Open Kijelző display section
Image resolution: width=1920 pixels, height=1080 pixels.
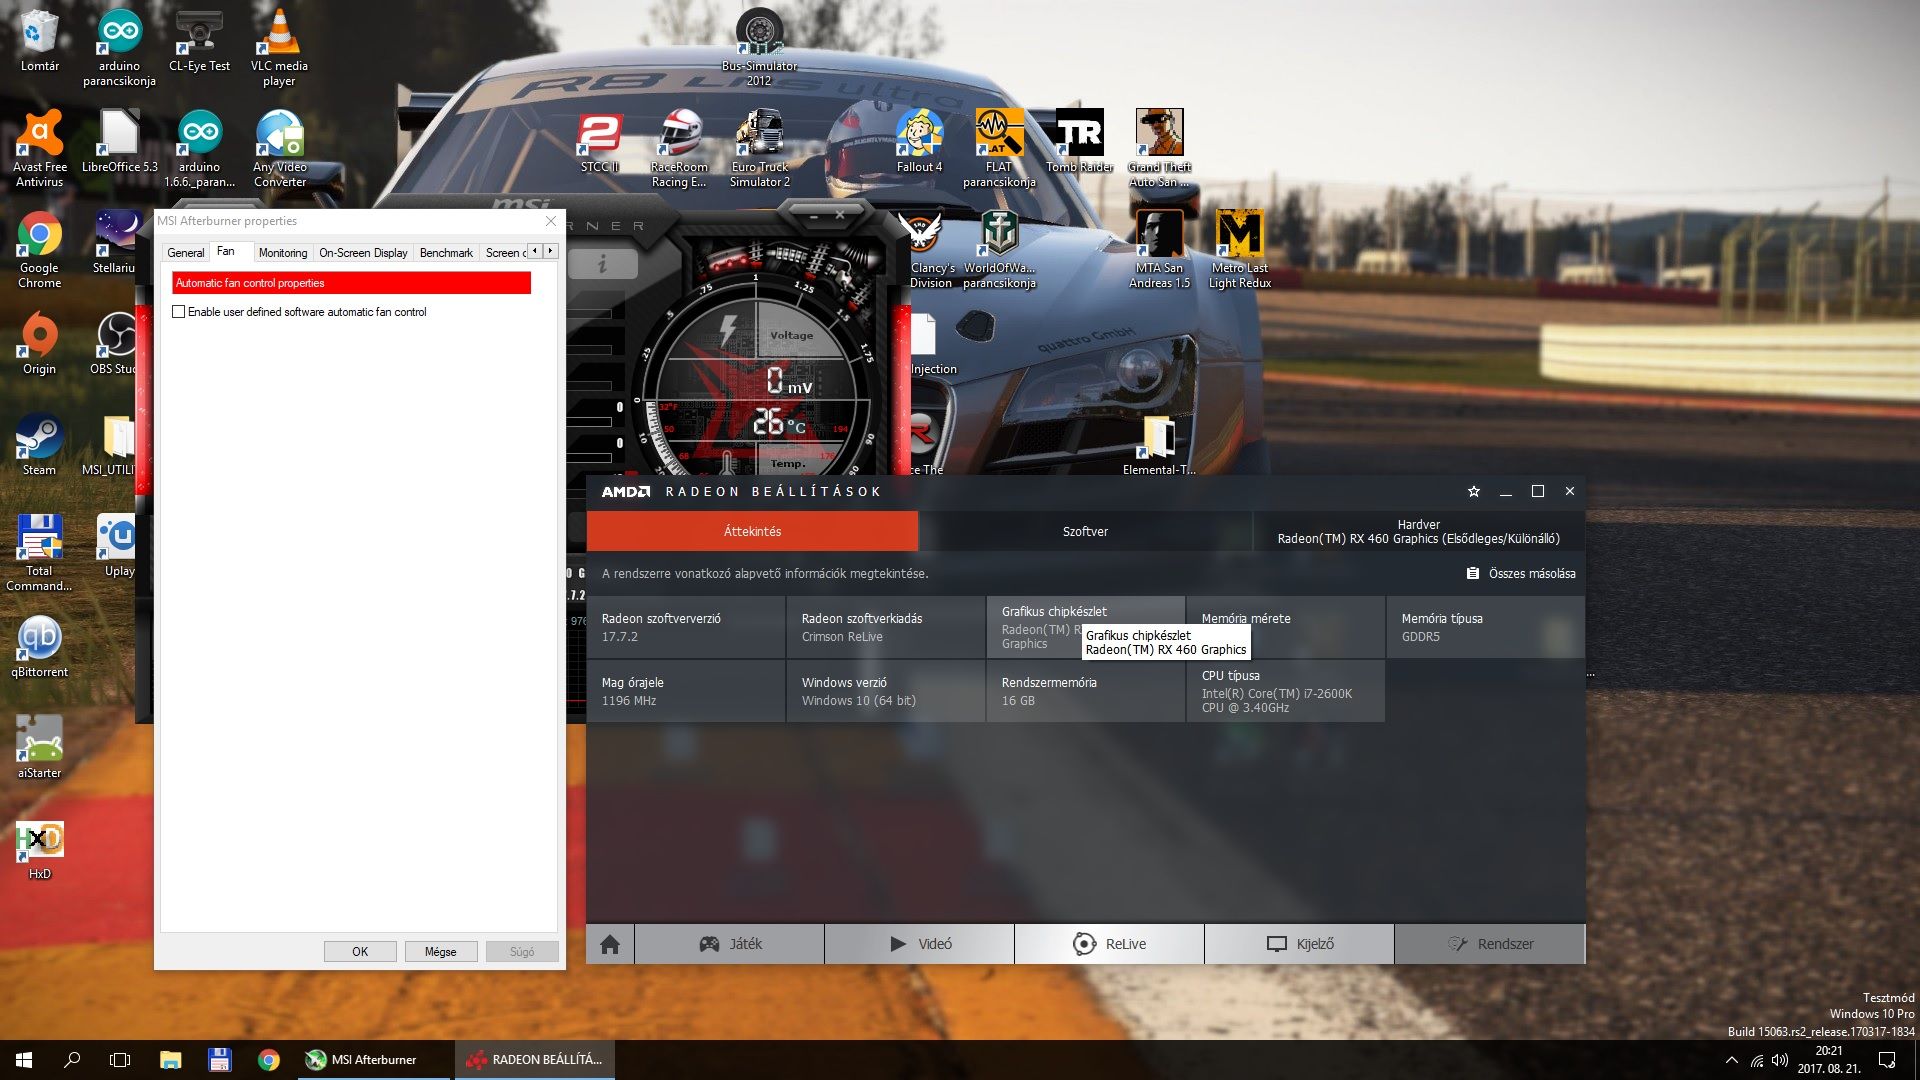1300,944
